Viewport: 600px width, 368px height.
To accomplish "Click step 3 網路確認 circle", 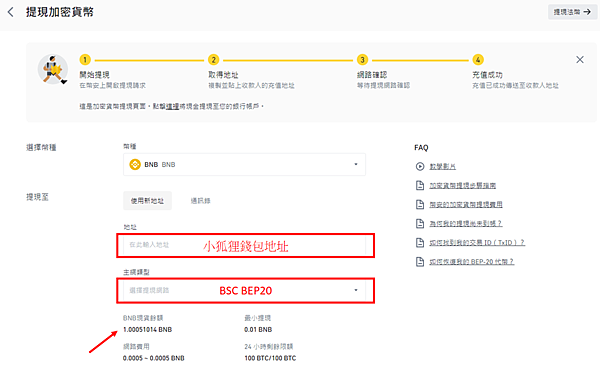I will 362,60.
